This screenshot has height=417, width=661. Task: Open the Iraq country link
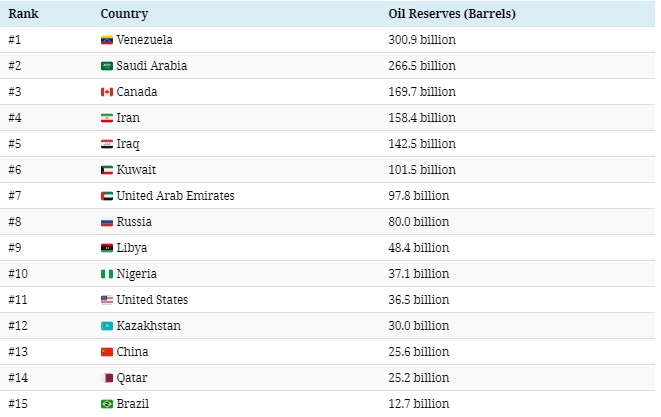click(128, 144)
